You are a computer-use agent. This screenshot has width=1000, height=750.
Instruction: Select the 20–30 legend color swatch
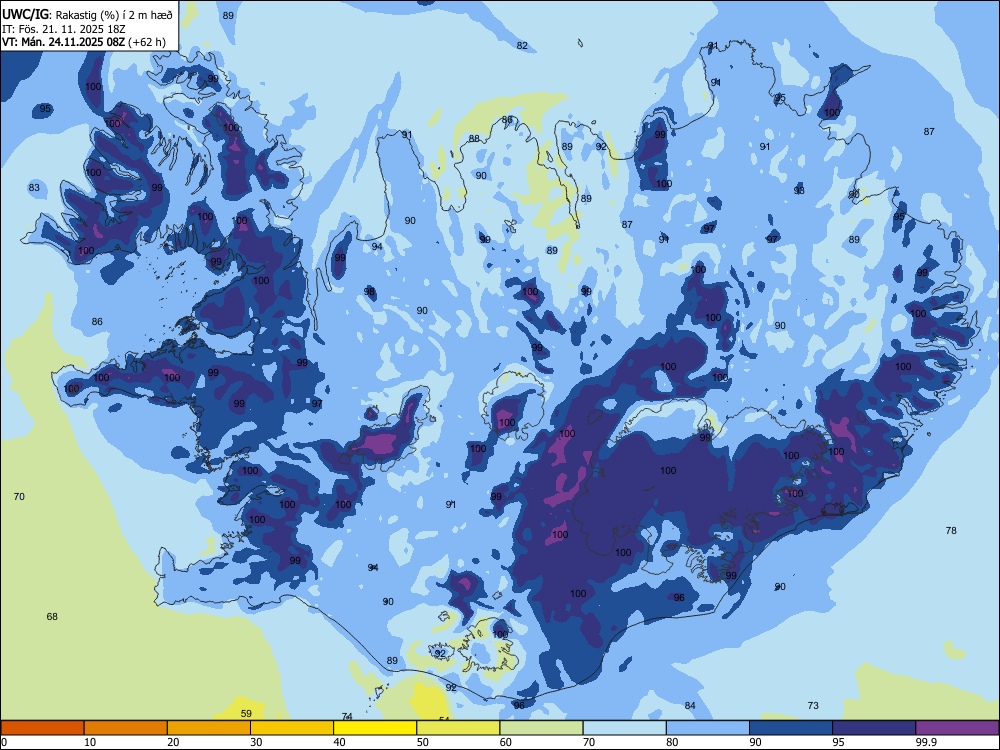tap(209, 728)
